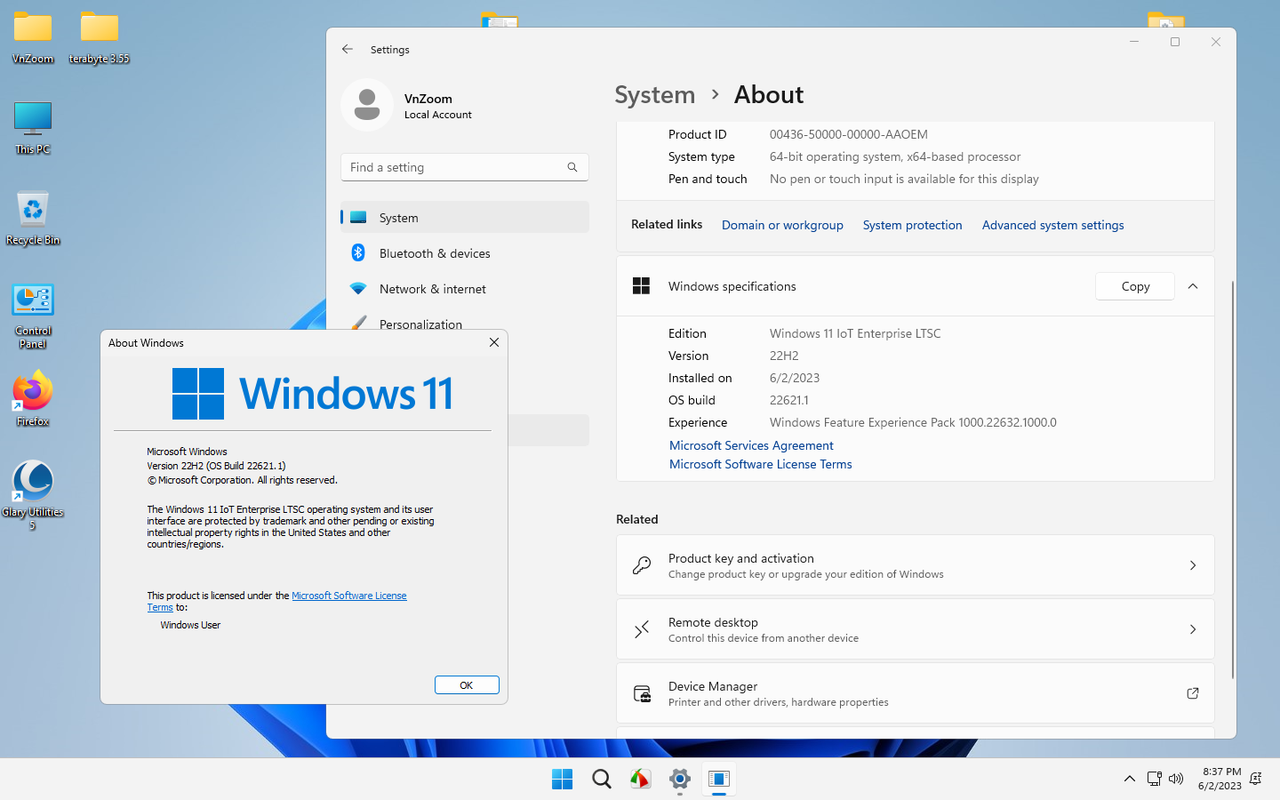This screenshot has height=800, width=1280.
Task: Open System protection link
Action: pos(912,225)
